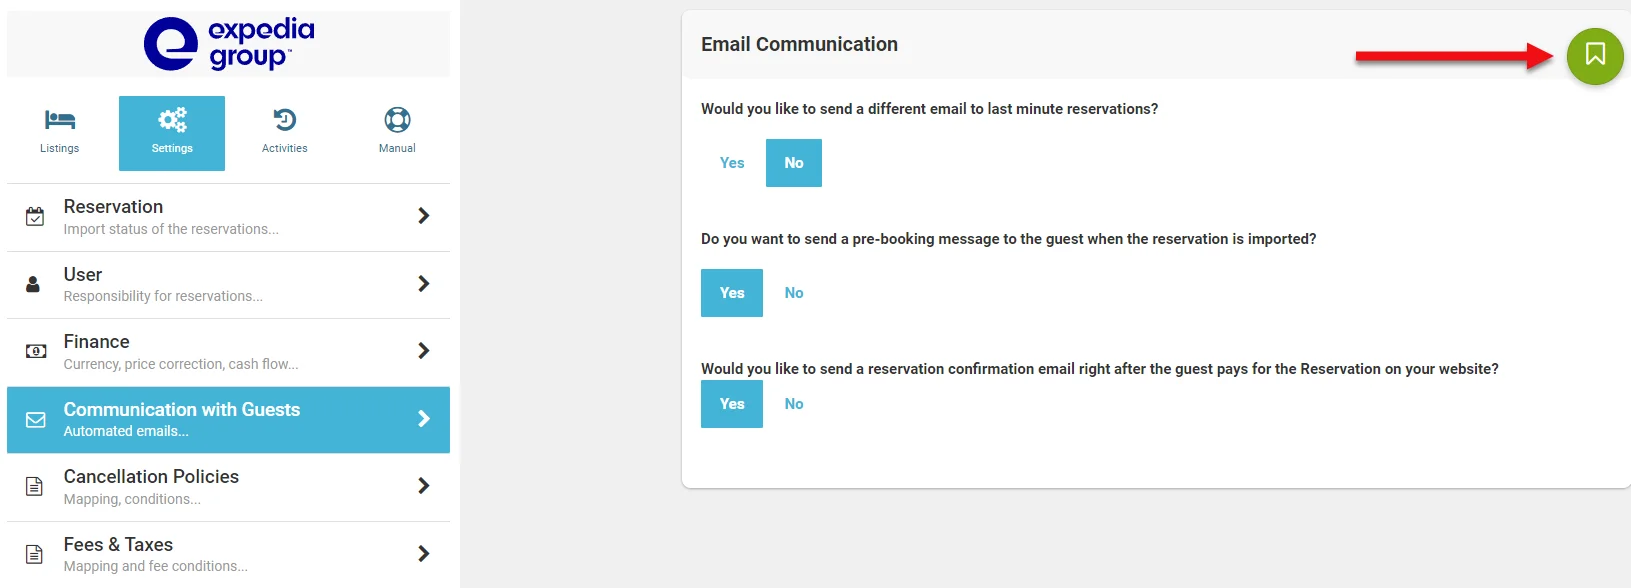Open the Cancellation Policies menu item
Viewport: 1631px width, 588px height.
[x=228, y=487]
